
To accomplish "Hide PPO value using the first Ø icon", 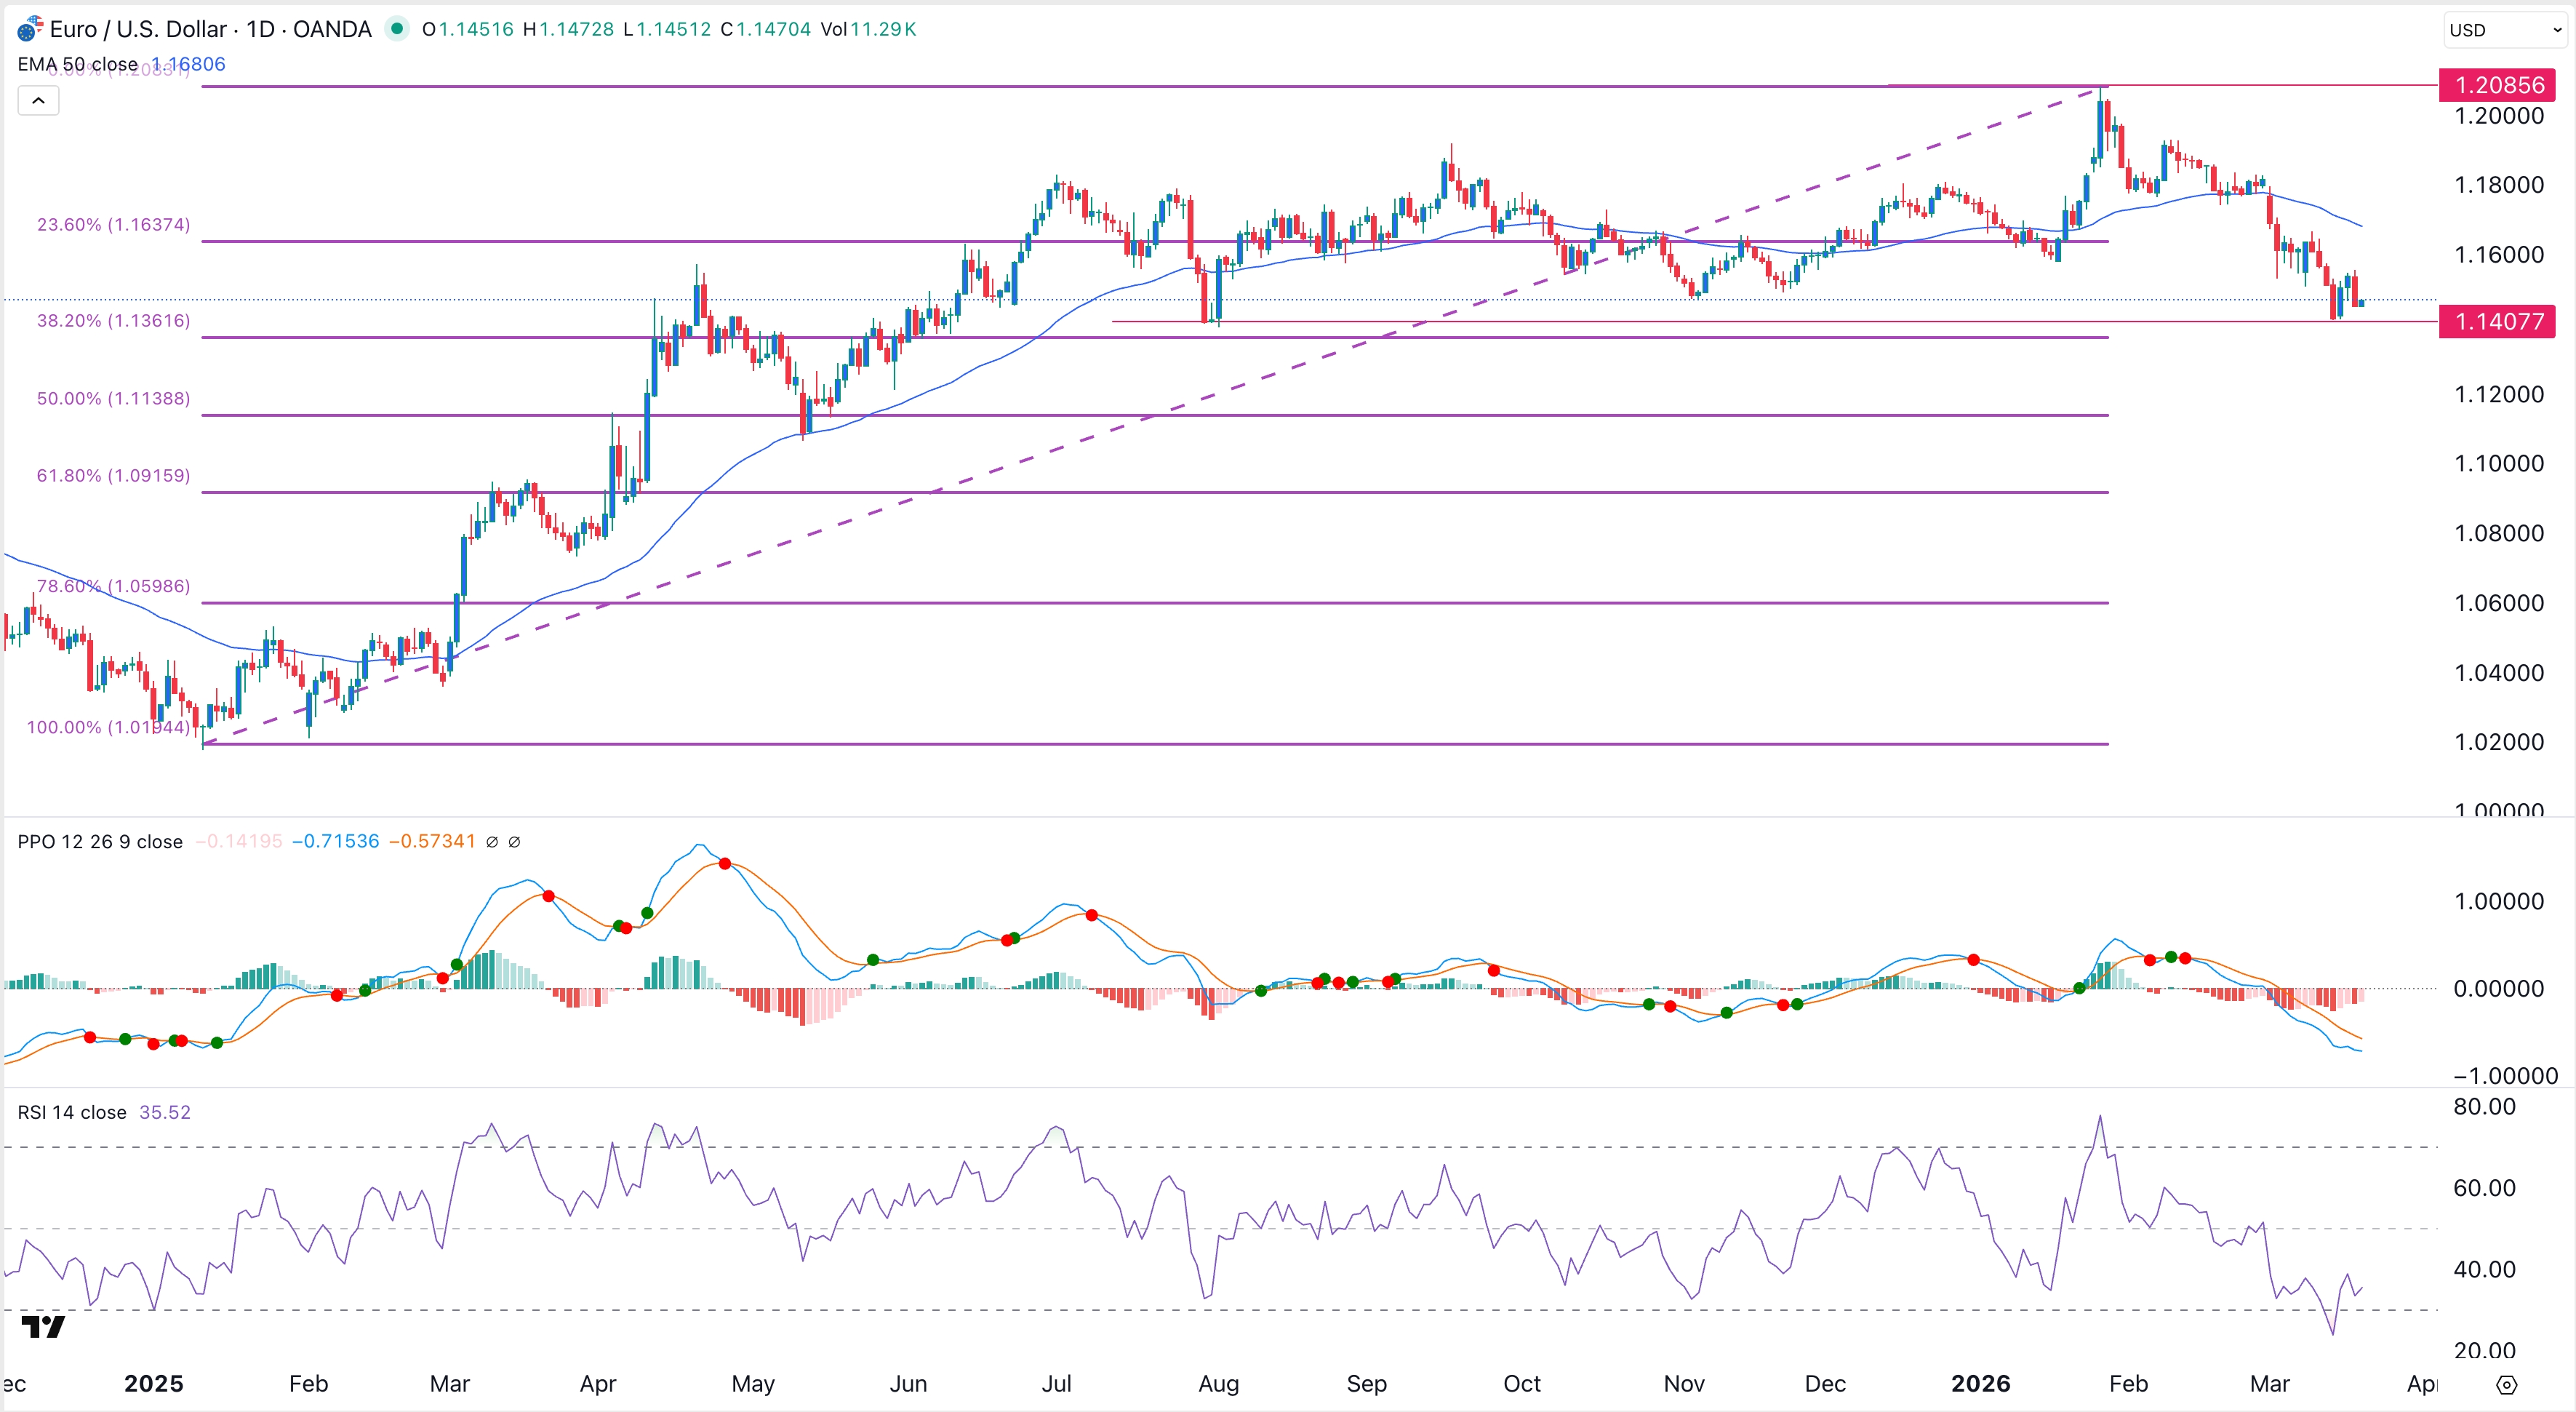I will pos(492,841).
